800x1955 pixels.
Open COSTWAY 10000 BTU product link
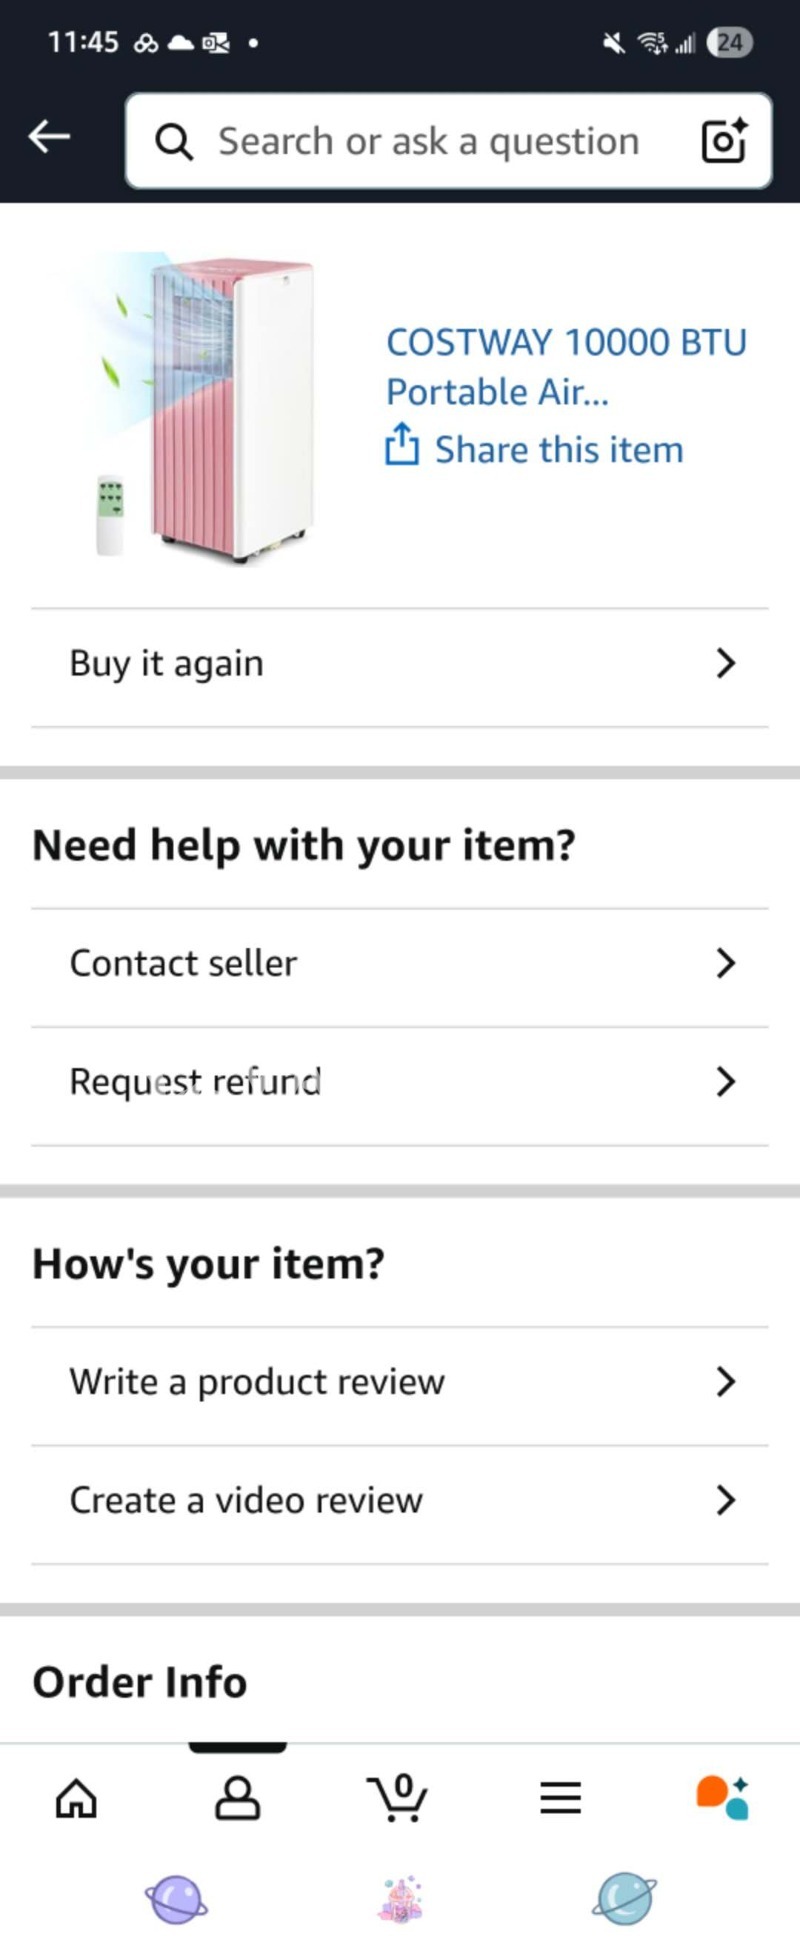pyautogui.click(x=565, y=367)
